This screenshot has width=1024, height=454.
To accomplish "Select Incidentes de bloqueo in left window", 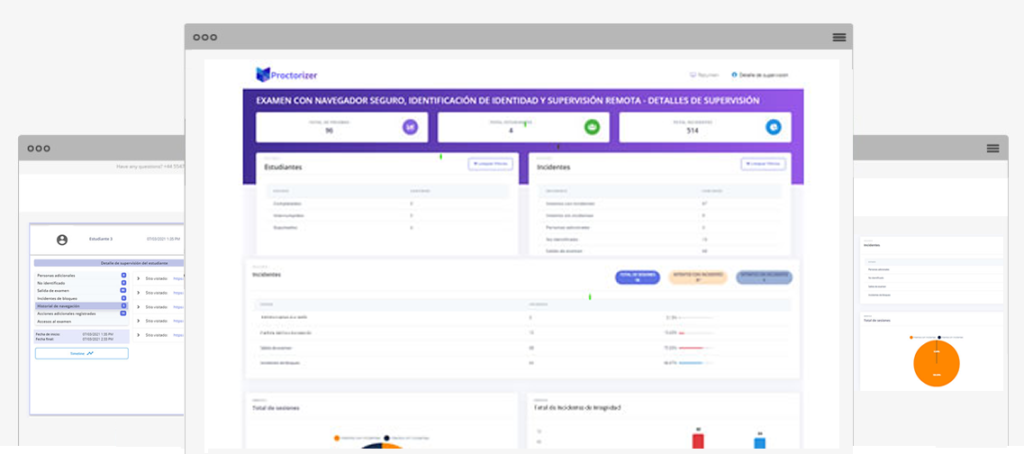I will pos(81,298).
